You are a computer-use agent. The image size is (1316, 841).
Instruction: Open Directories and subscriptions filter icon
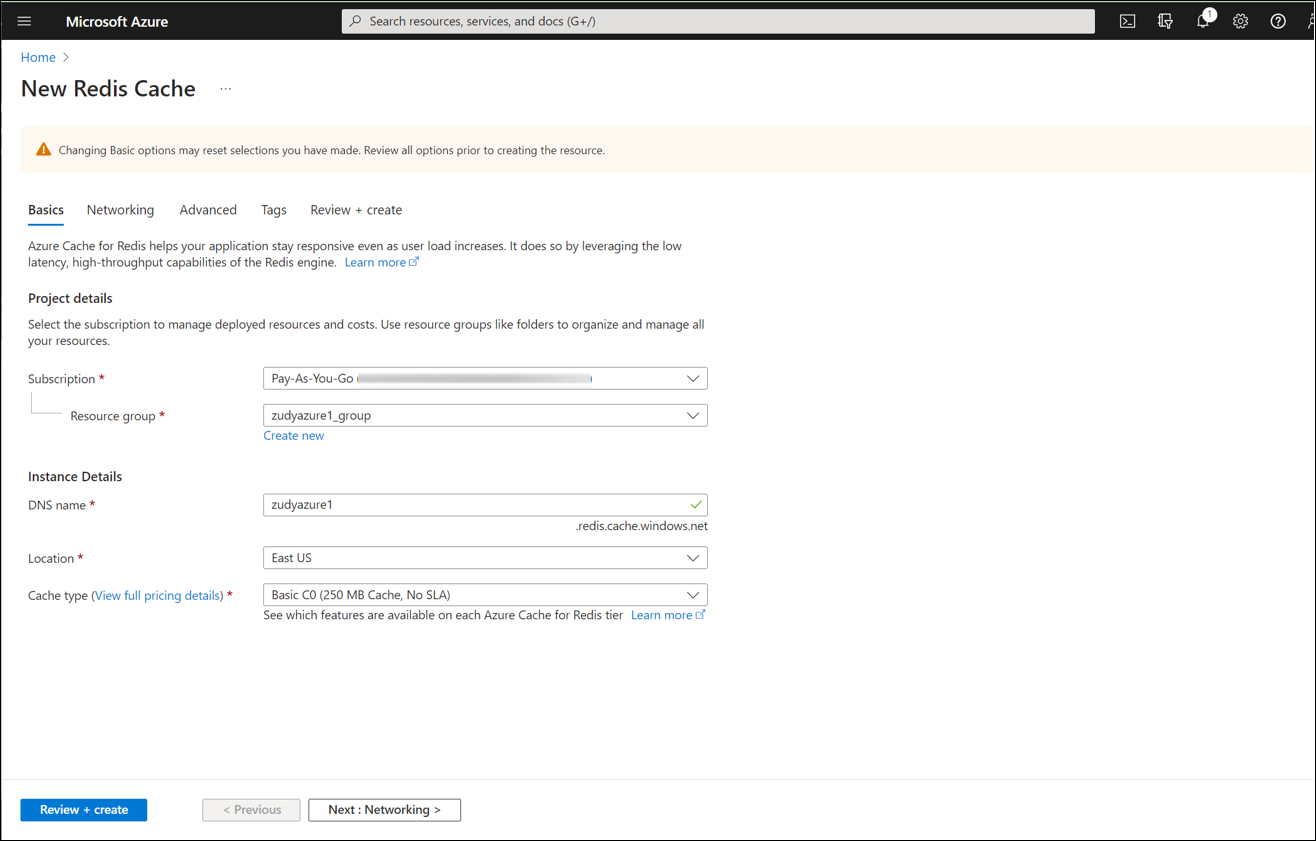click(x=1165, y=21)
